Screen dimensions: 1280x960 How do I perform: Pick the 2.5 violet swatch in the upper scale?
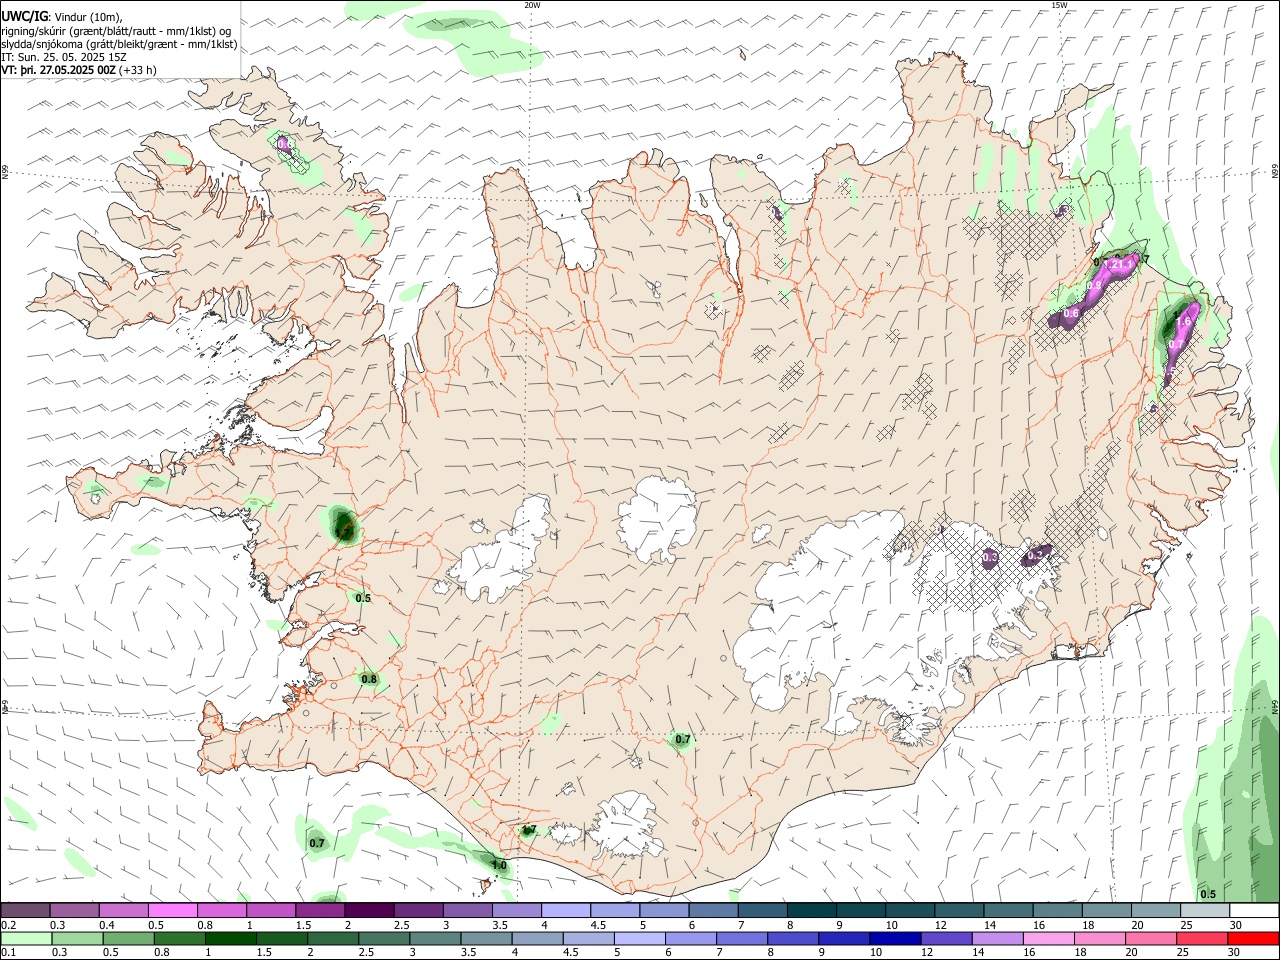418,910
